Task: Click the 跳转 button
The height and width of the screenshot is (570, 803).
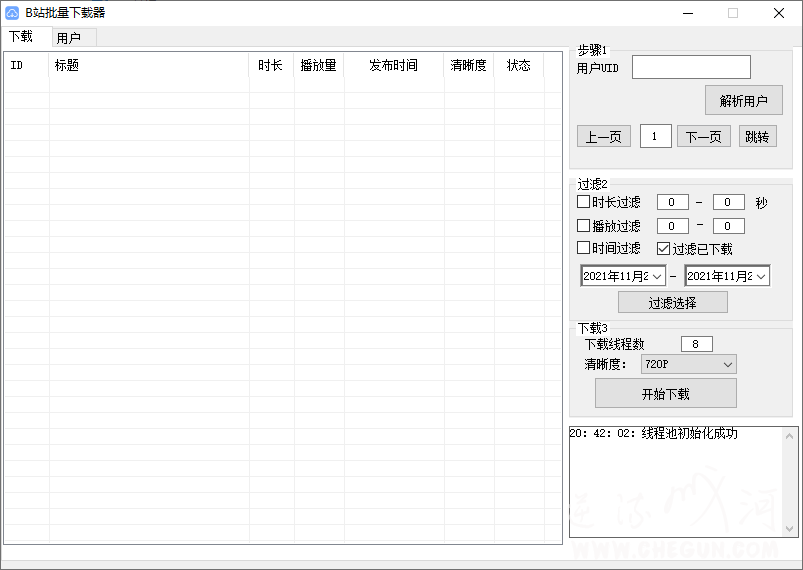Action: 757,136
